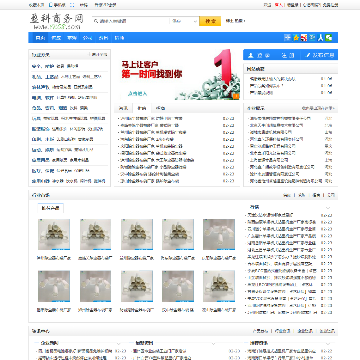Open the first product thumbnail in the second row
Image resolution: width=360 pixels, height=360 pixels.
point(54,286)
